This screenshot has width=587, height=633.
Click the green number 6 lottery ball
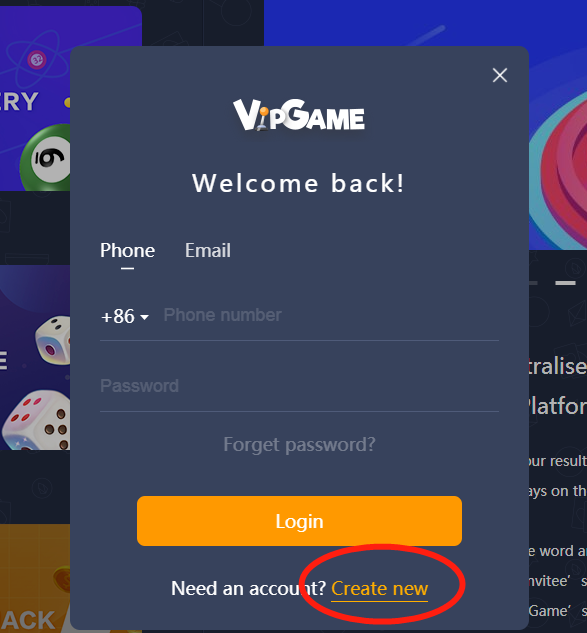coord(45,158)
